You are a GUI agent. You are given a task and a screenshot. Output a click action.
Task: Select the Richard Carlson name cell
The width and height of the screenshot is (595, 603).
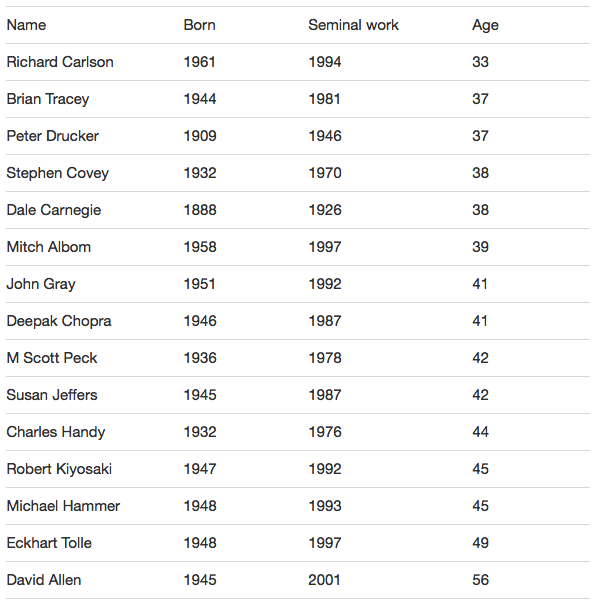tap(60, 62)
